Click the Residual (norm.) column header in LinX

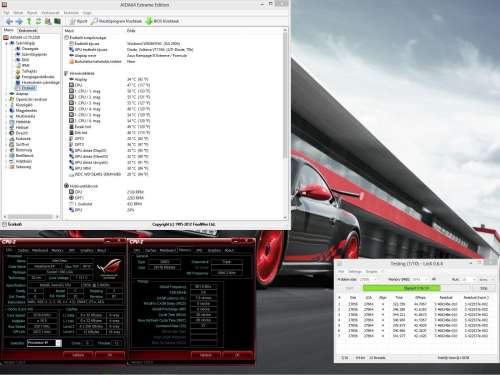[x=476, y=297]
